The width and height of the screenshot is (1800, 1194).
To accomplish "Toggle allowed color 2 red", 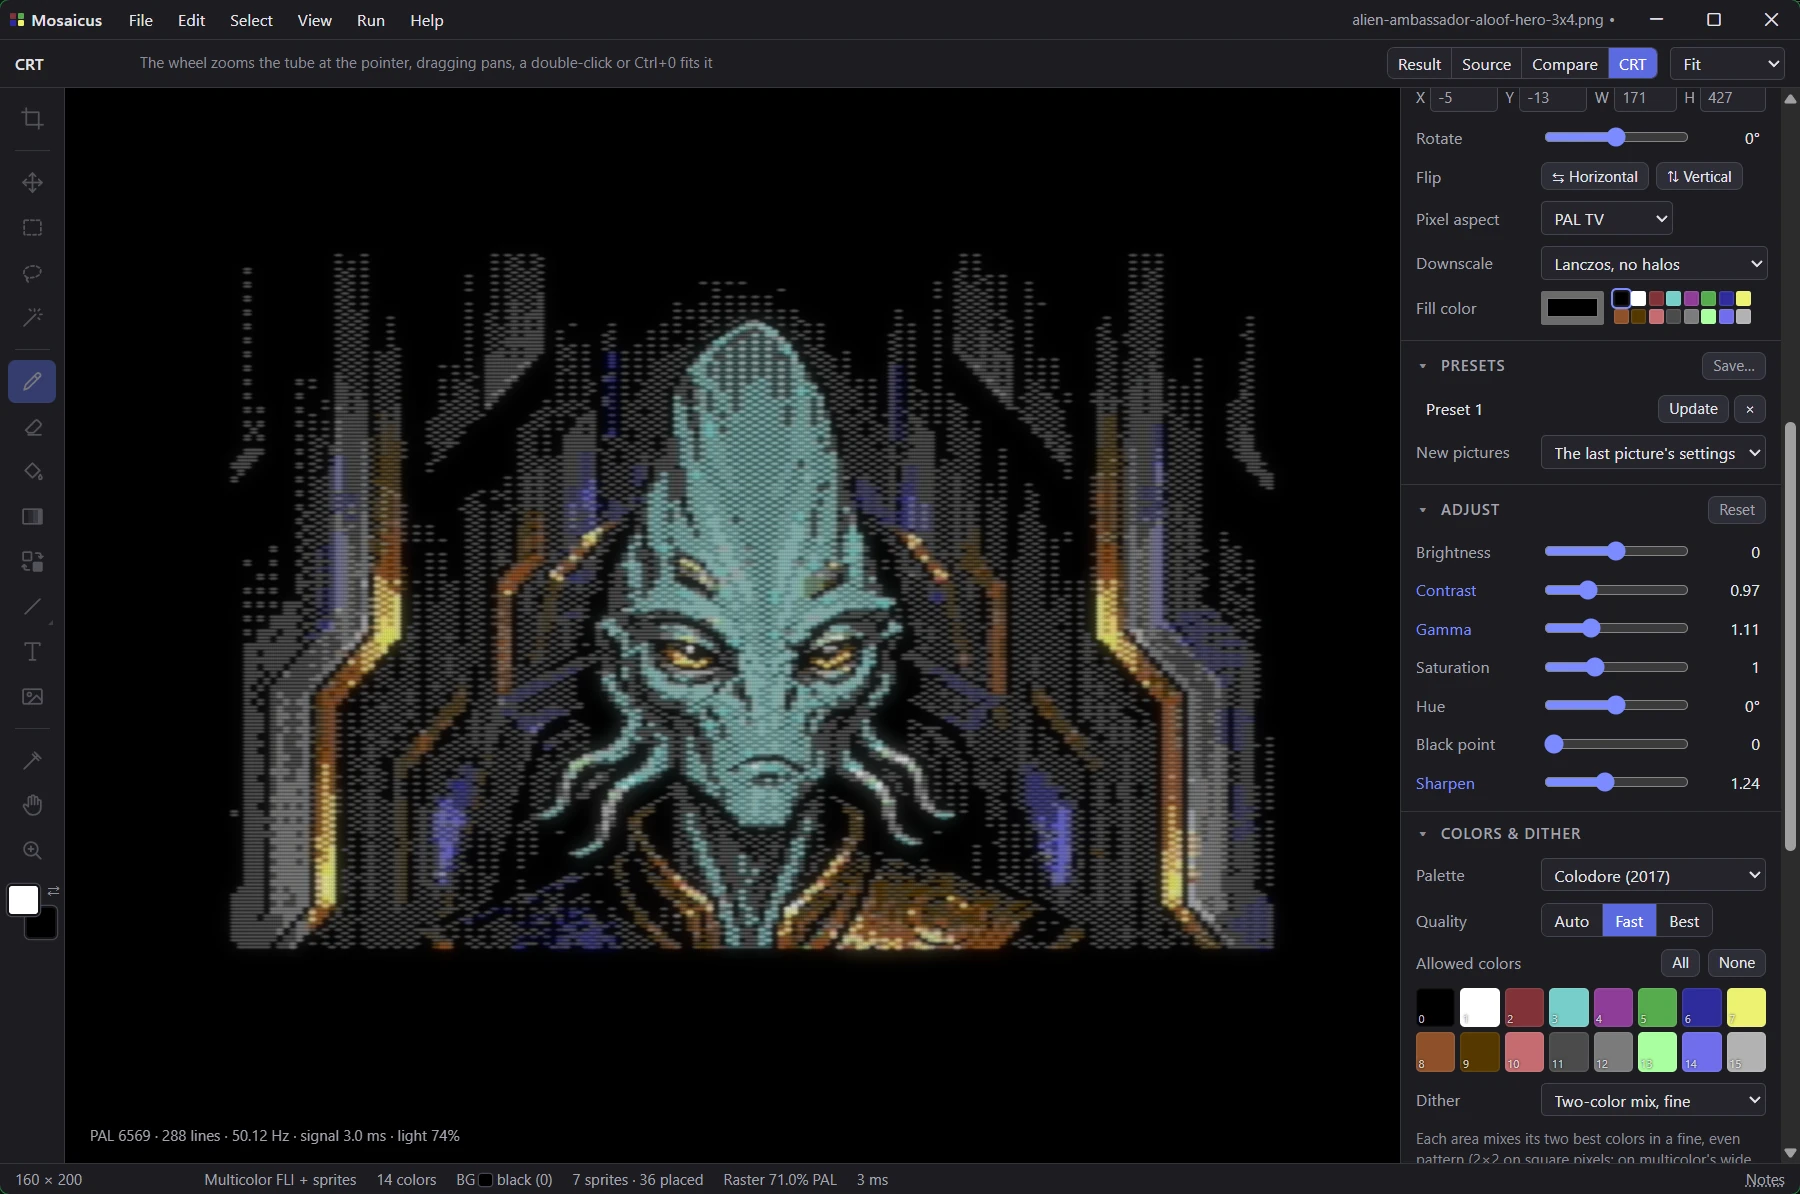I will click(x=1524, y=1008).
